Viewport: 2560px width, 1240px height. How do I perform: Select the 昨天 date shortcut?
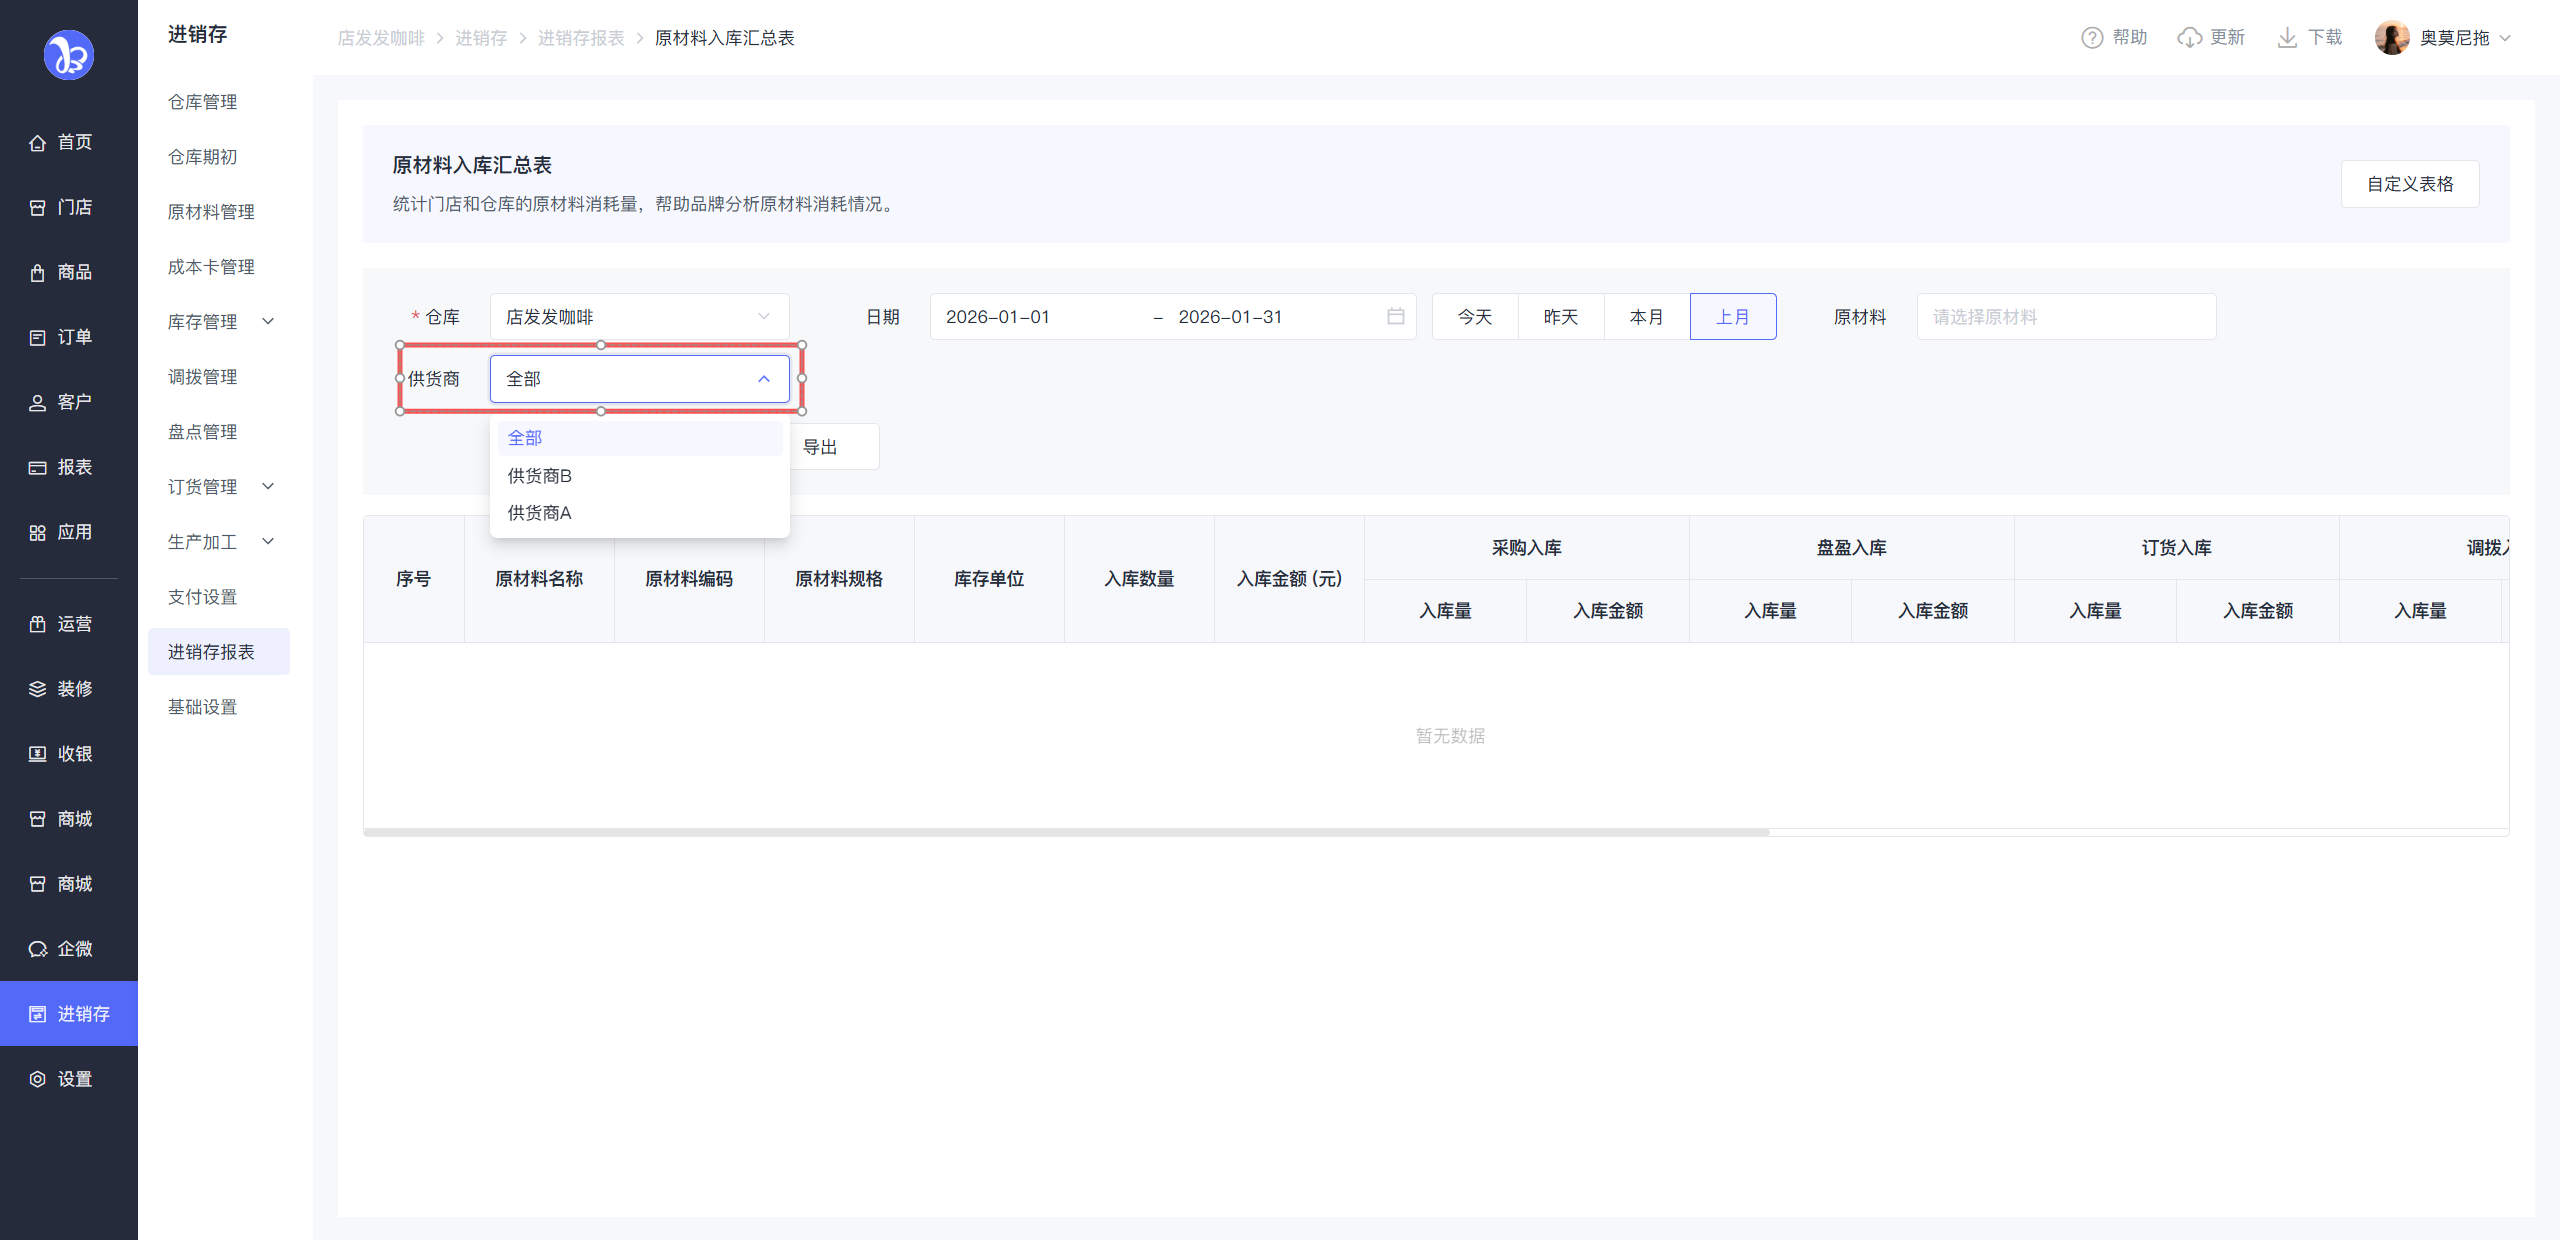(x=1560, y=316)
